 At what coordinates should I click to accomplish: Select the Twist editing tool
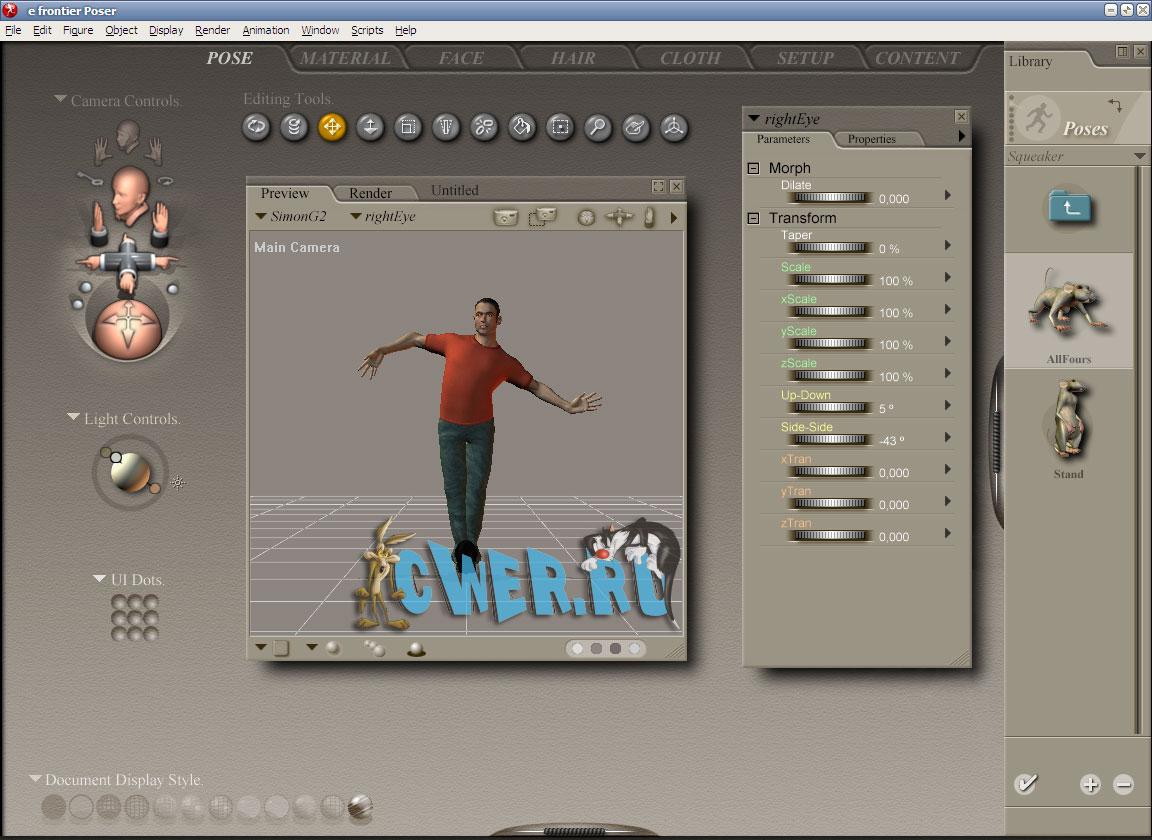coord(294,127)
